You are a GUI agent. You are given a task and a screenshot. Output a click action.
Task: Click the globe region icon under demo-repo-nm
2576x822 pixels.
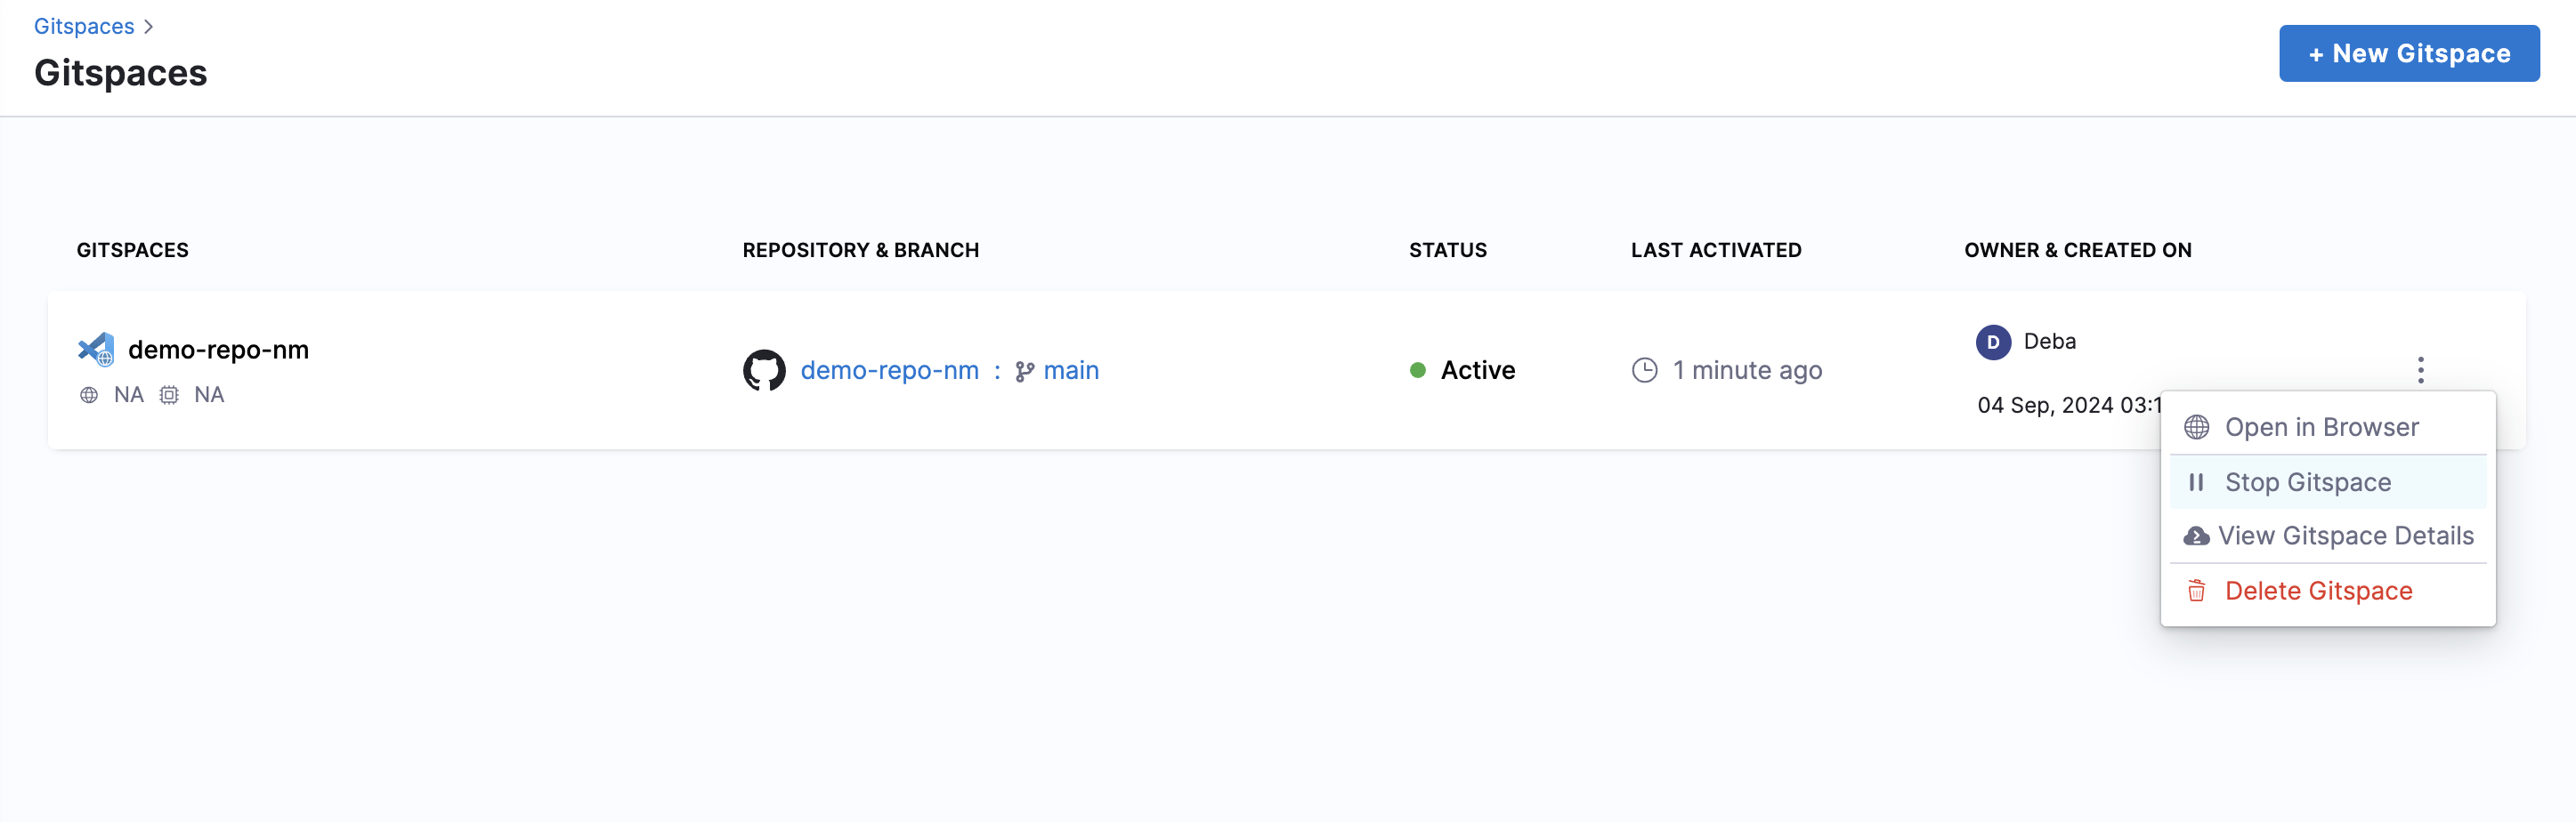[x=89, y=395]
